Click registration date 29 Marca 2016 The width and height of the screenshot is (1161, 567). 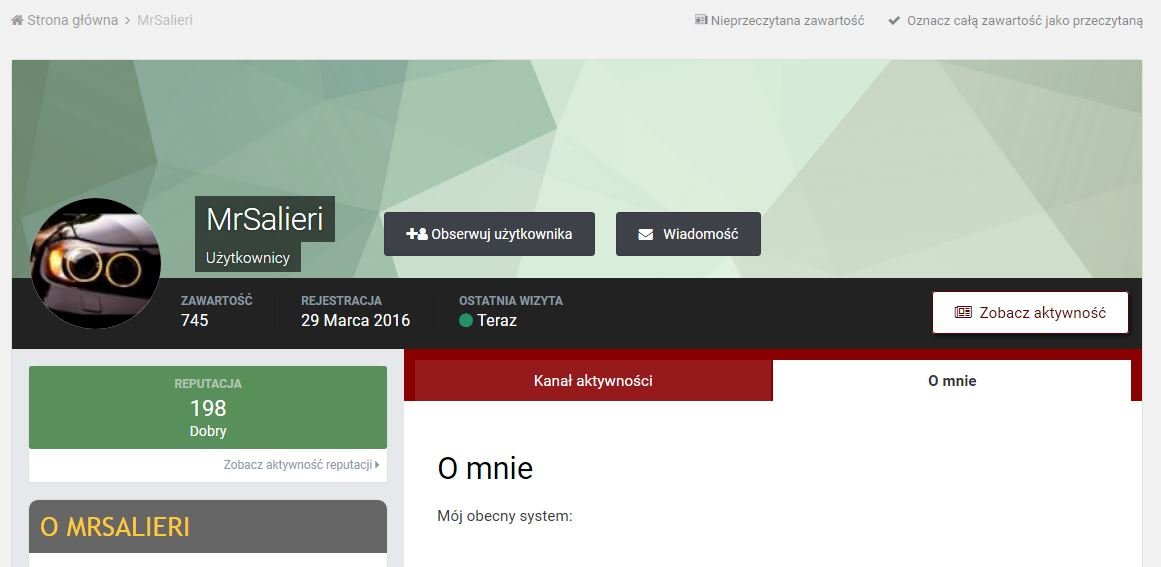(x=355, y=321)
